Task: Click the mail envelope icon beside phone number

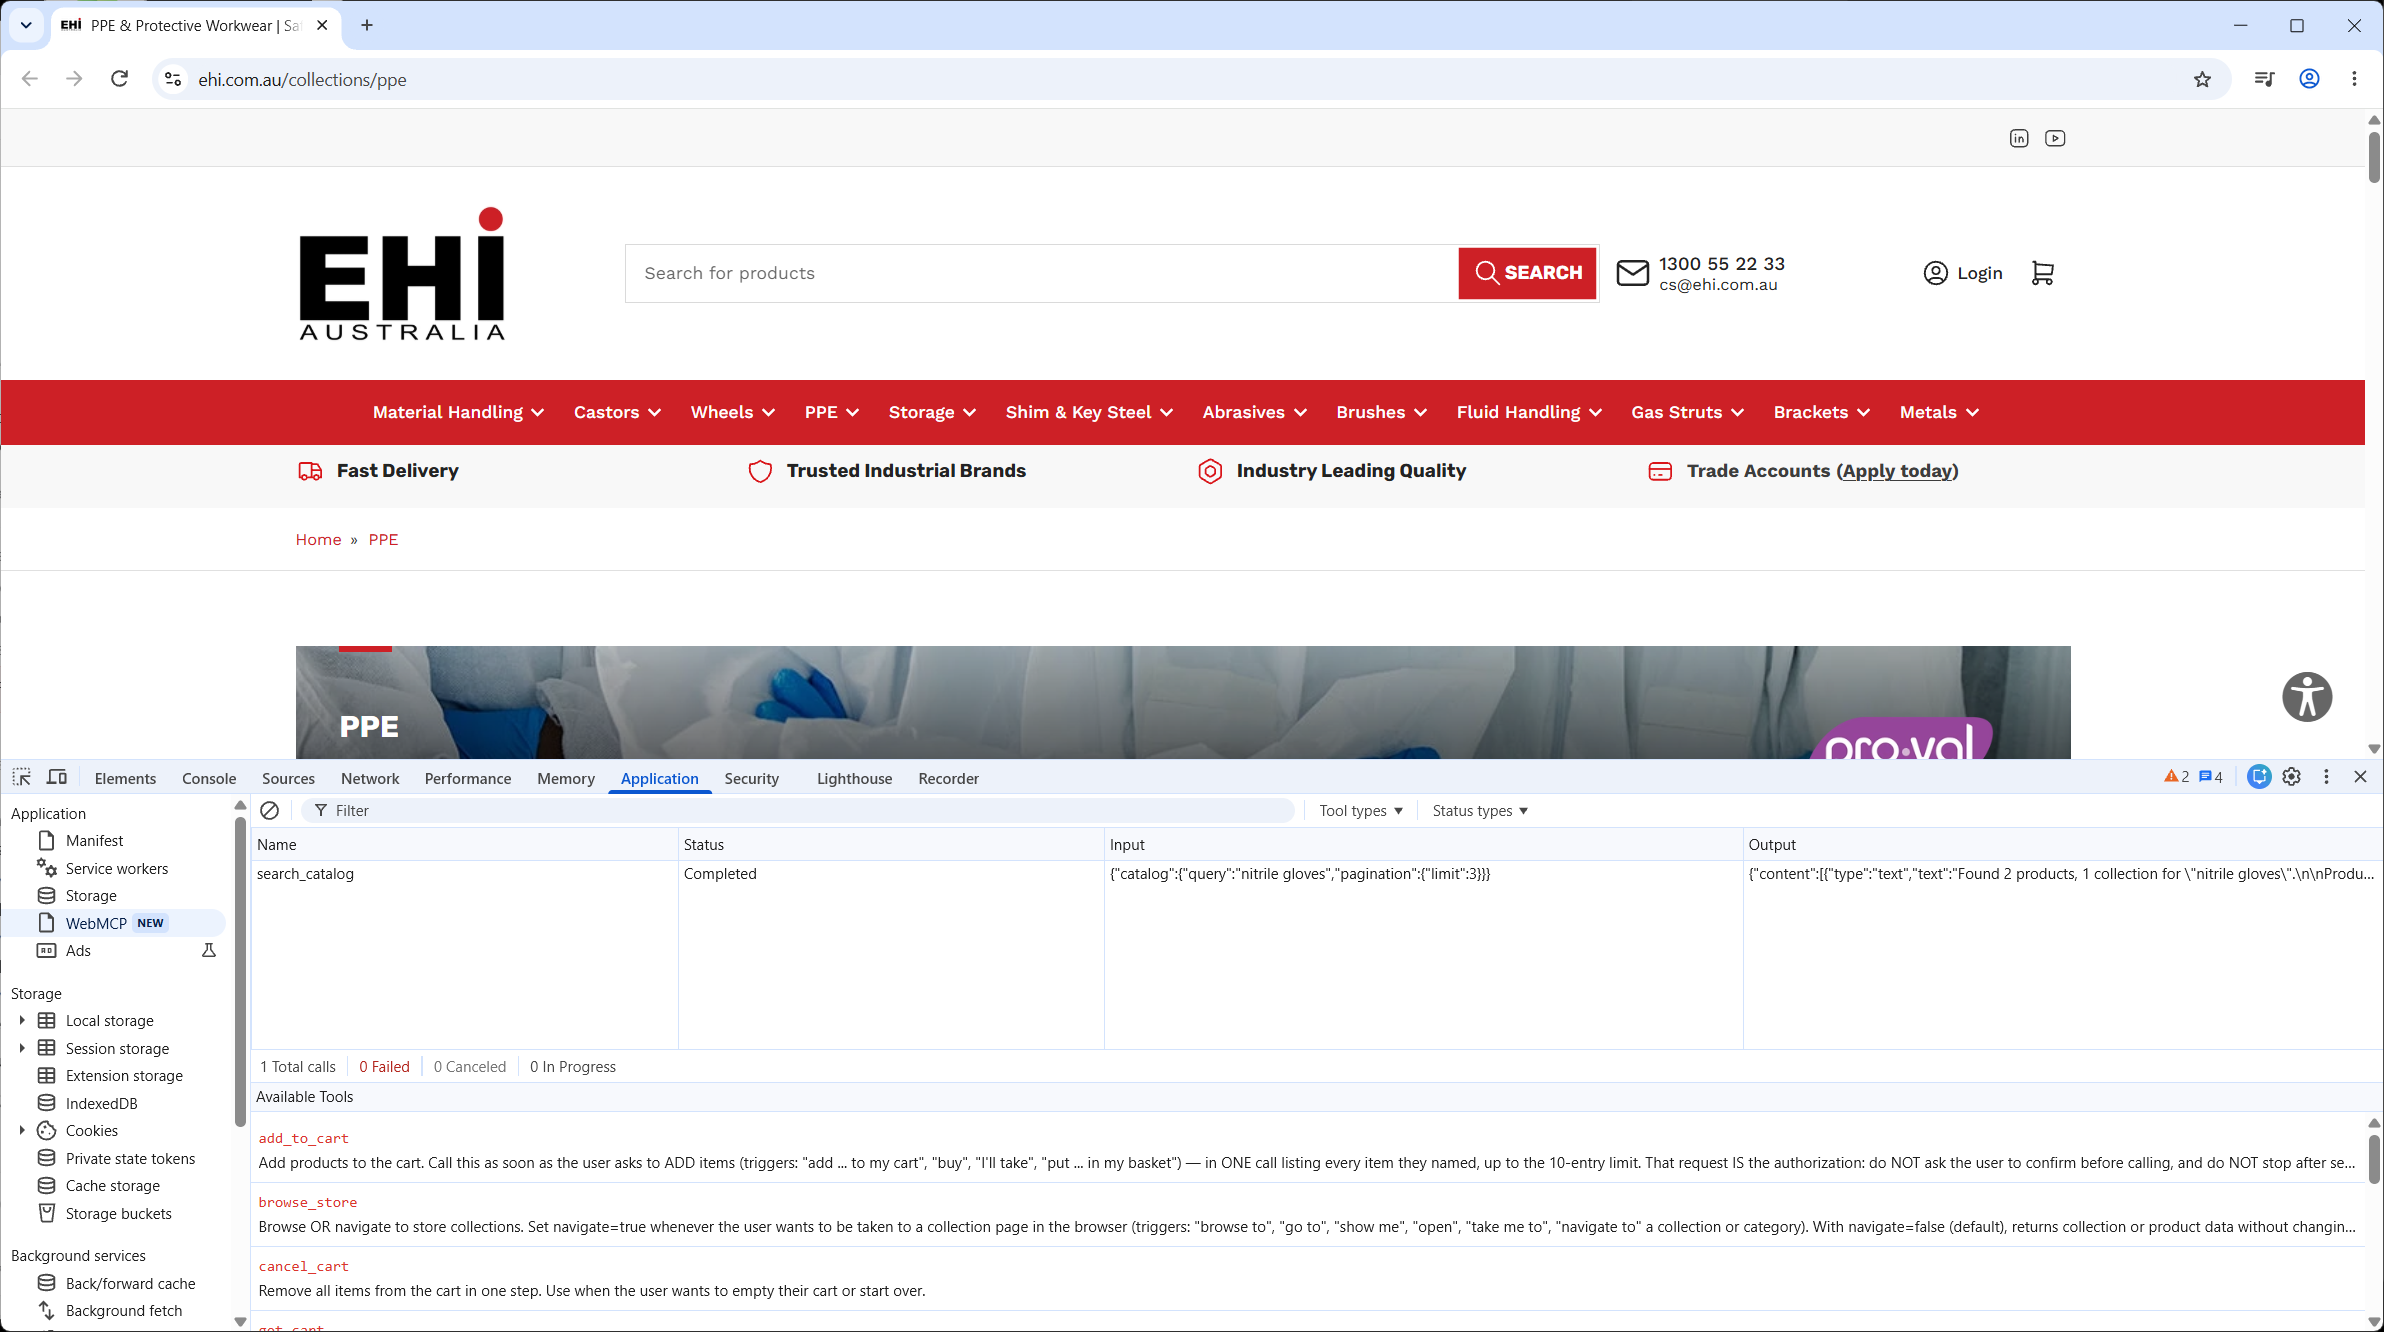Action: [x=1632, y=273]
